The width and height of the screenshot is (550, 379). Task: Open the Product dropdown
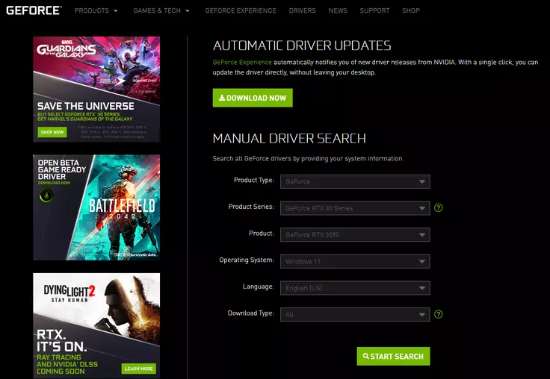click(x=355, y=235)
